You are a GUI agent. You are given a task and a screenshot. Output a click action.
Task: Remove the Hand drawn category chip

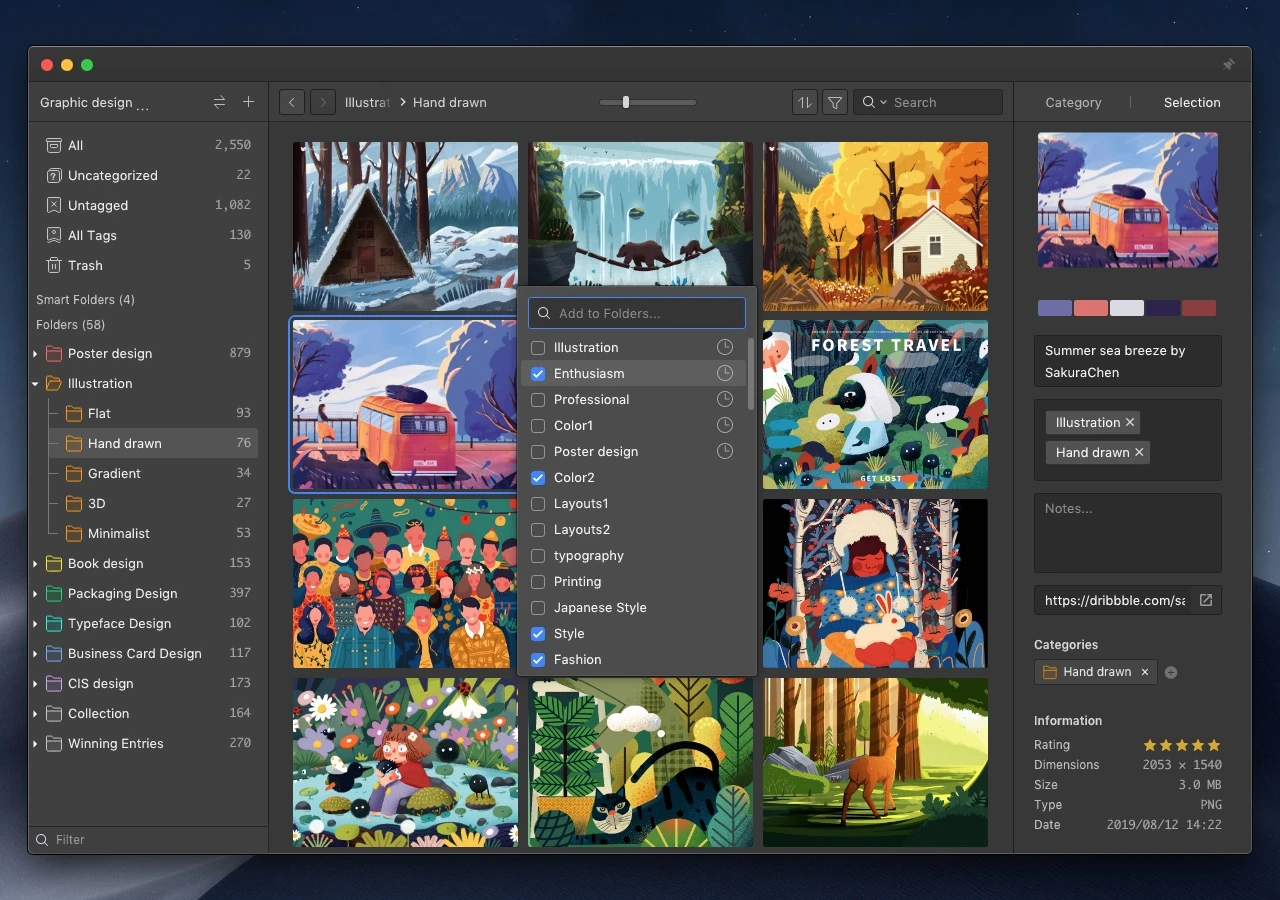click(1145, 672)
